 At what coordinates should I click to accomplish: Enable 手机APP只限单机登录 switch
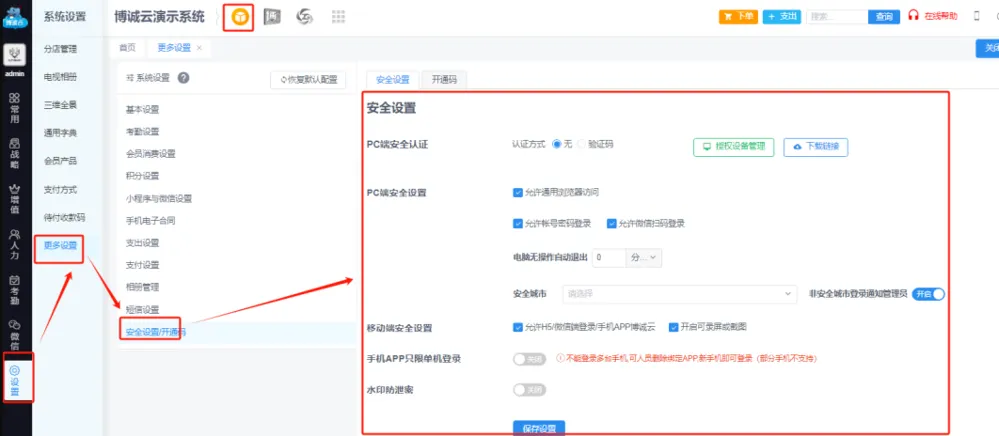(x=530, y=358)
